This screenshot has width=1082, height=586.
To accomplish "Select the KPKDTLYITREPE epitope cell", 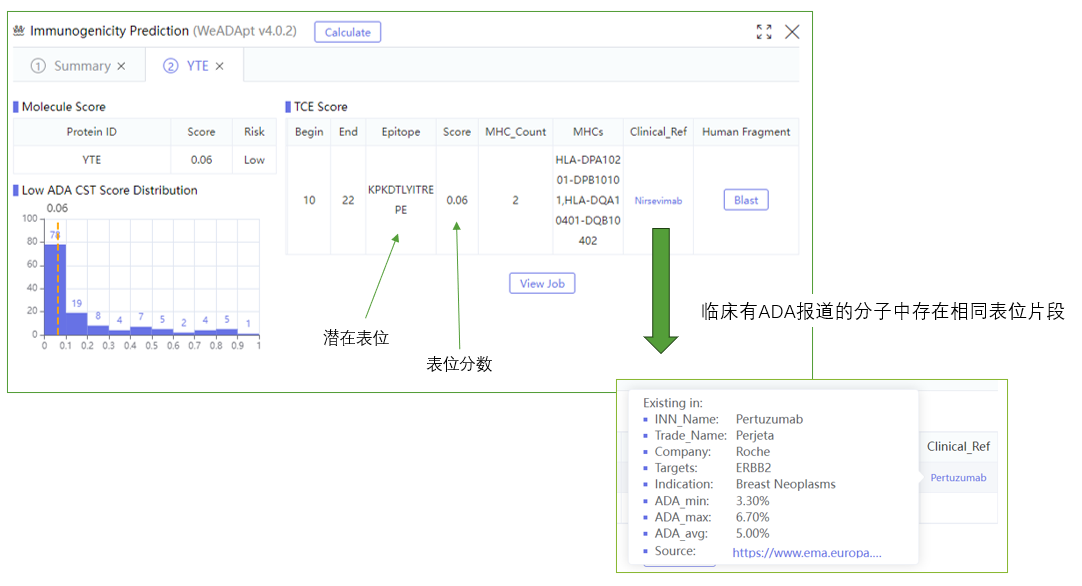I will (401, 200).
